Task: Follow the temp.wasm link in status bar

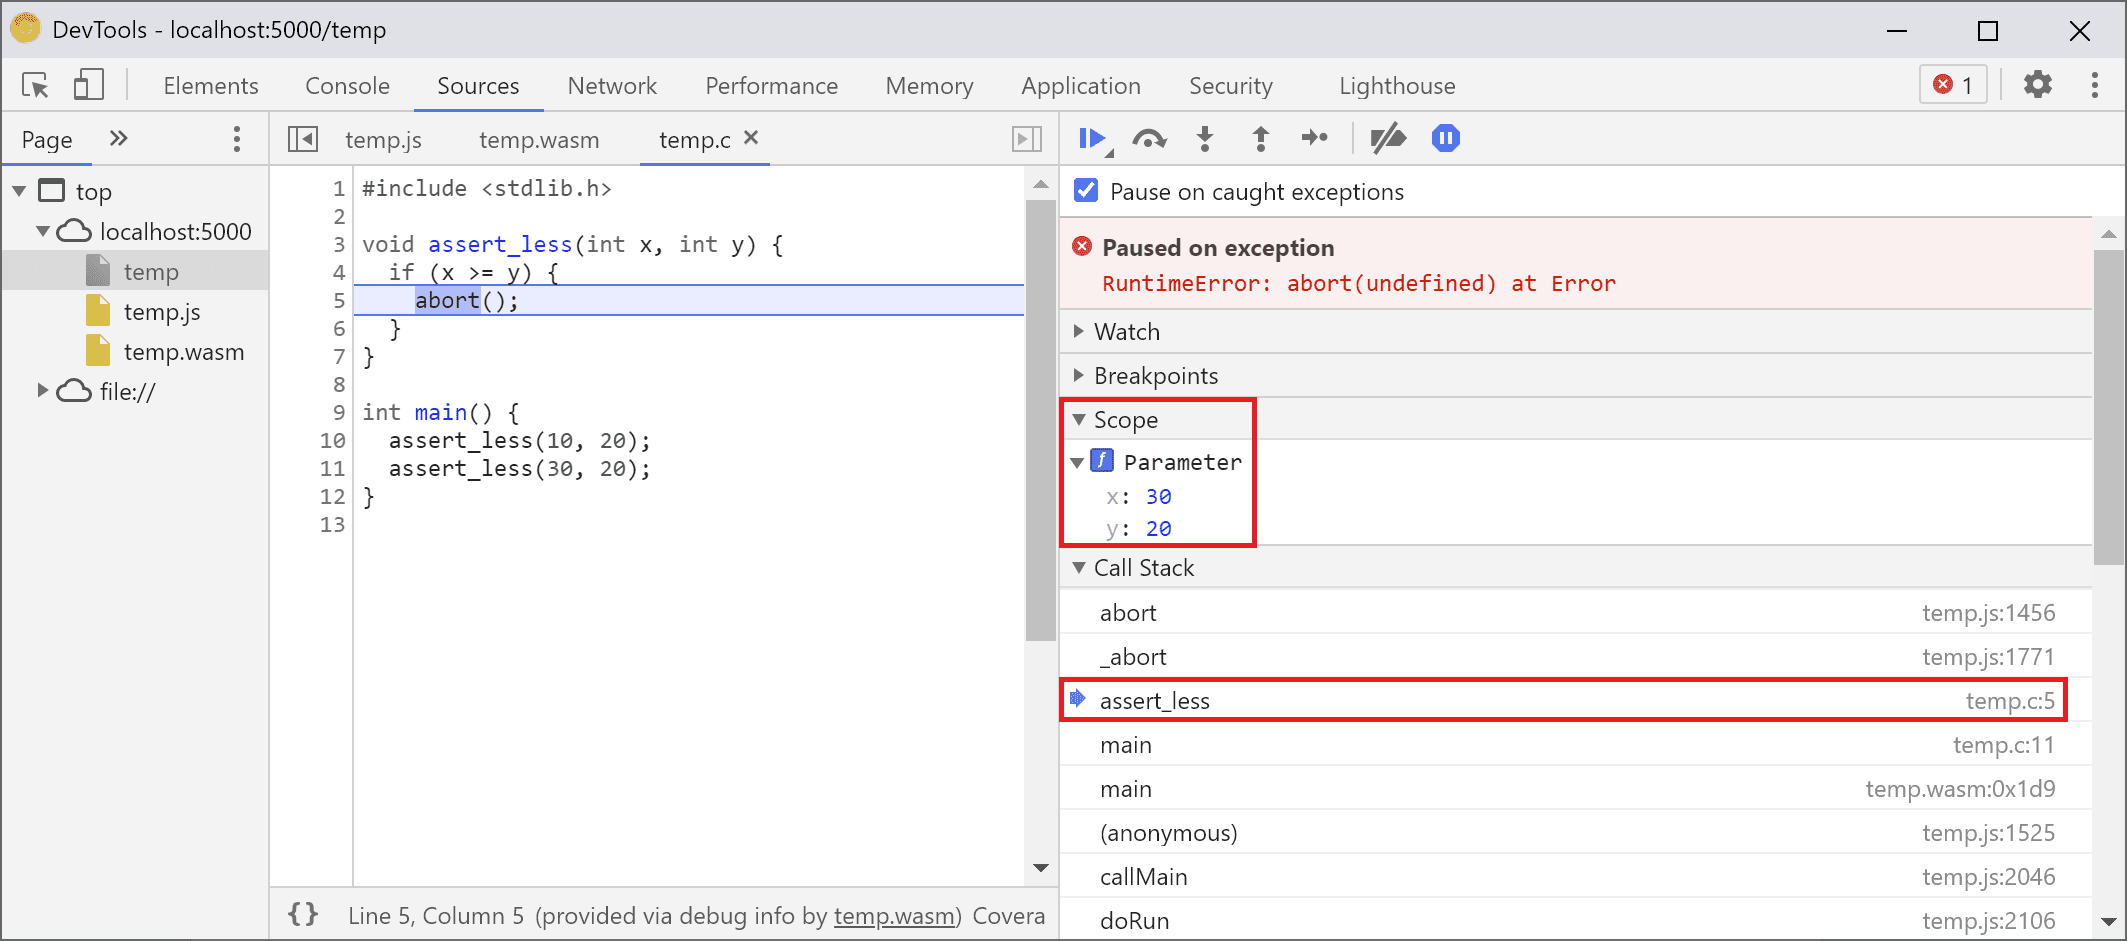Action: click(893, 916)
